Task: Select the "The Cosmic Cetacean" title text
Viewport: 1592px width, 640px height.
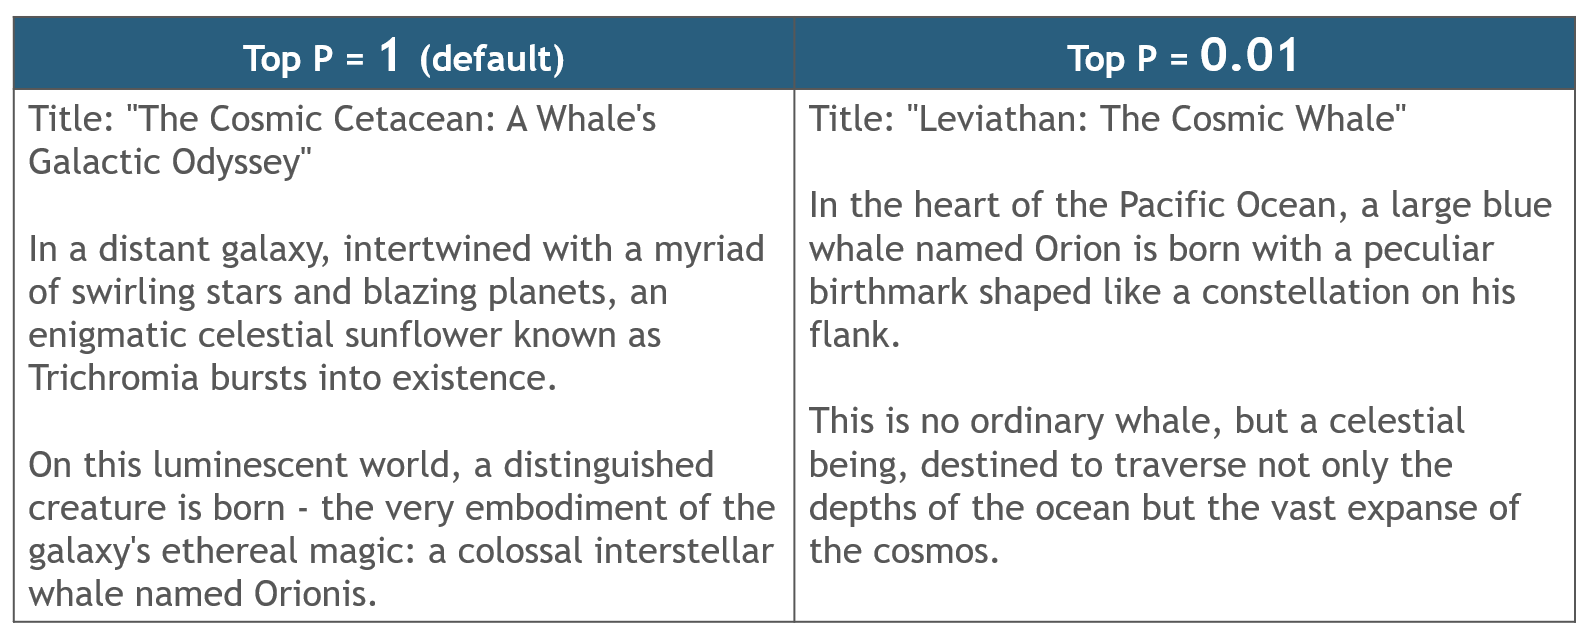Action: pyautogui.click(x=313, y=119)
